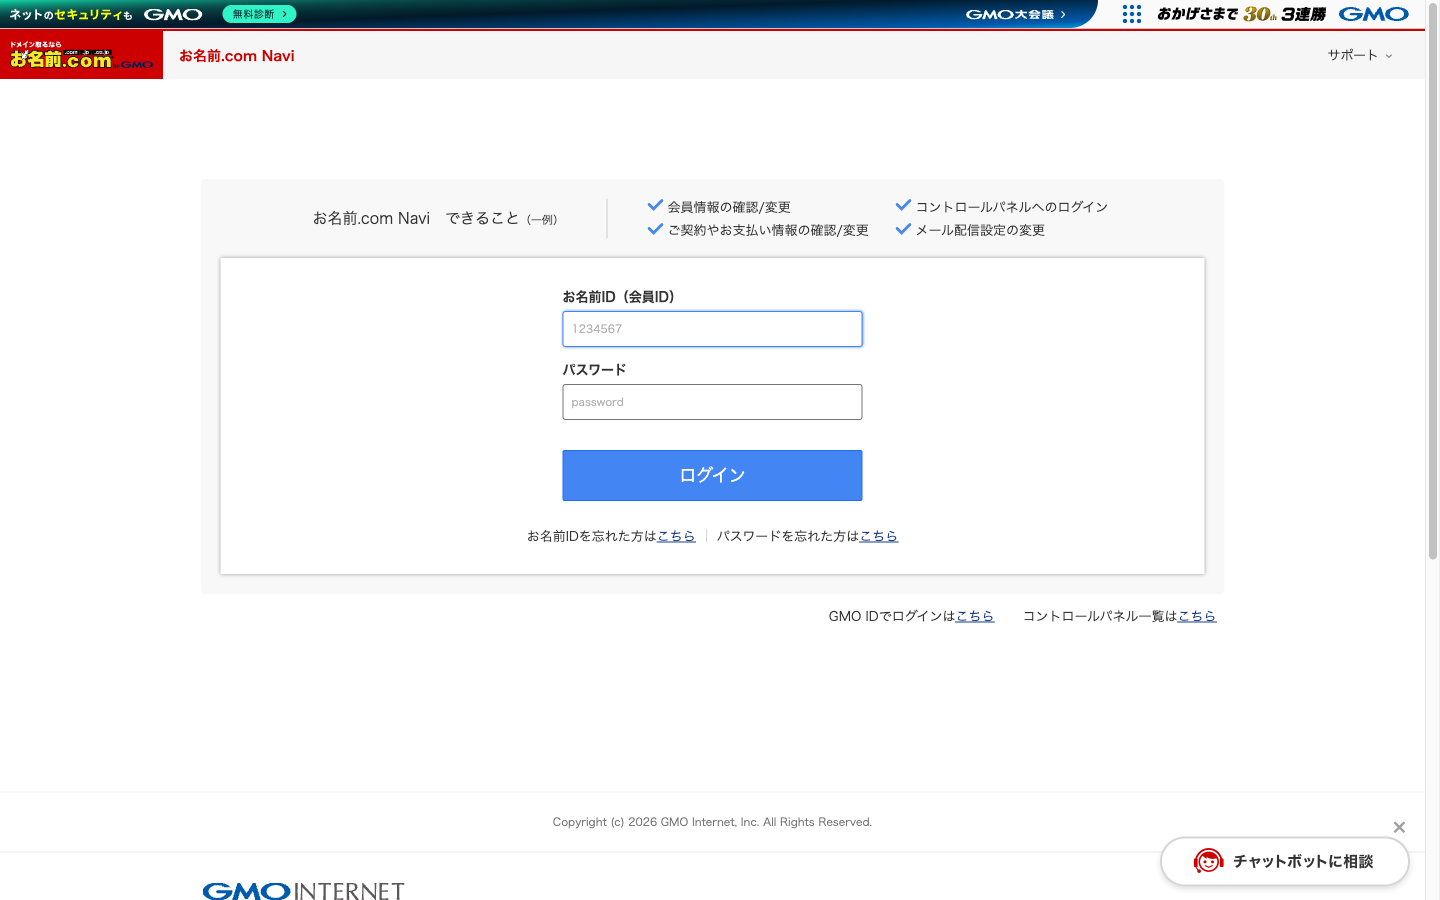
Task: Click the お名前.com red logo
Action: click(x=81, y=55)
